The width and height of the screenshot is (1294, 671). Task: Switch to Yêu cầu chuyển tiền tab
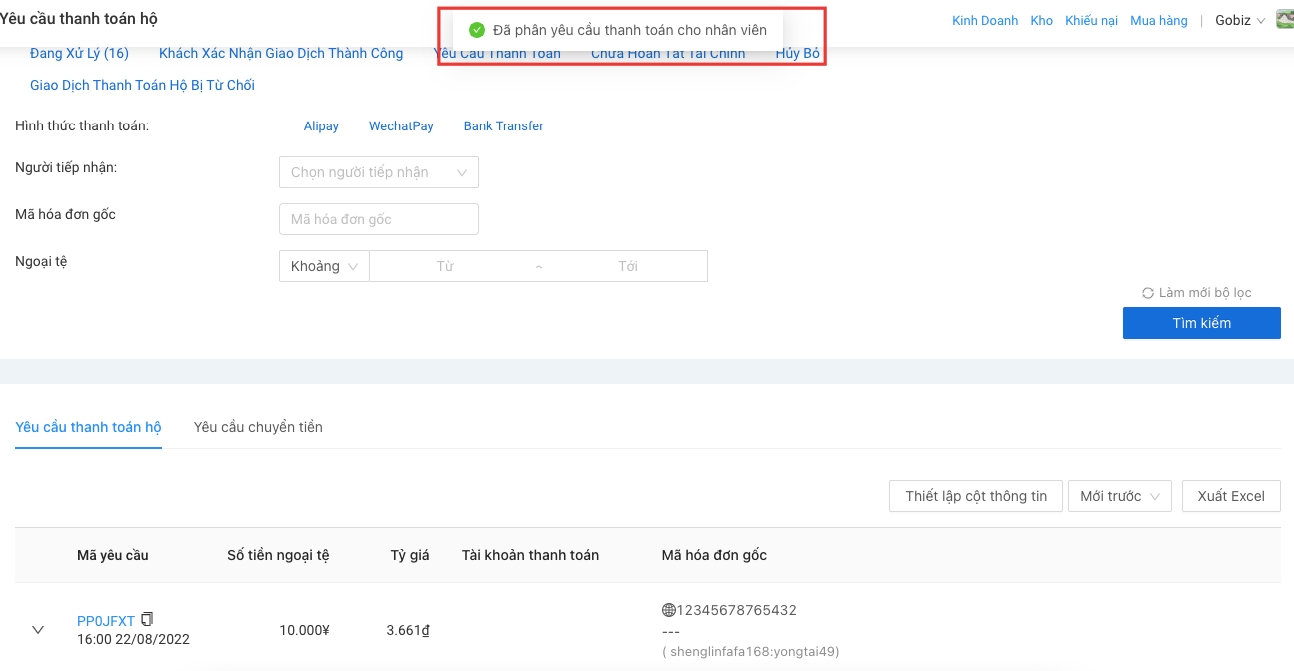tap(258, 427)
